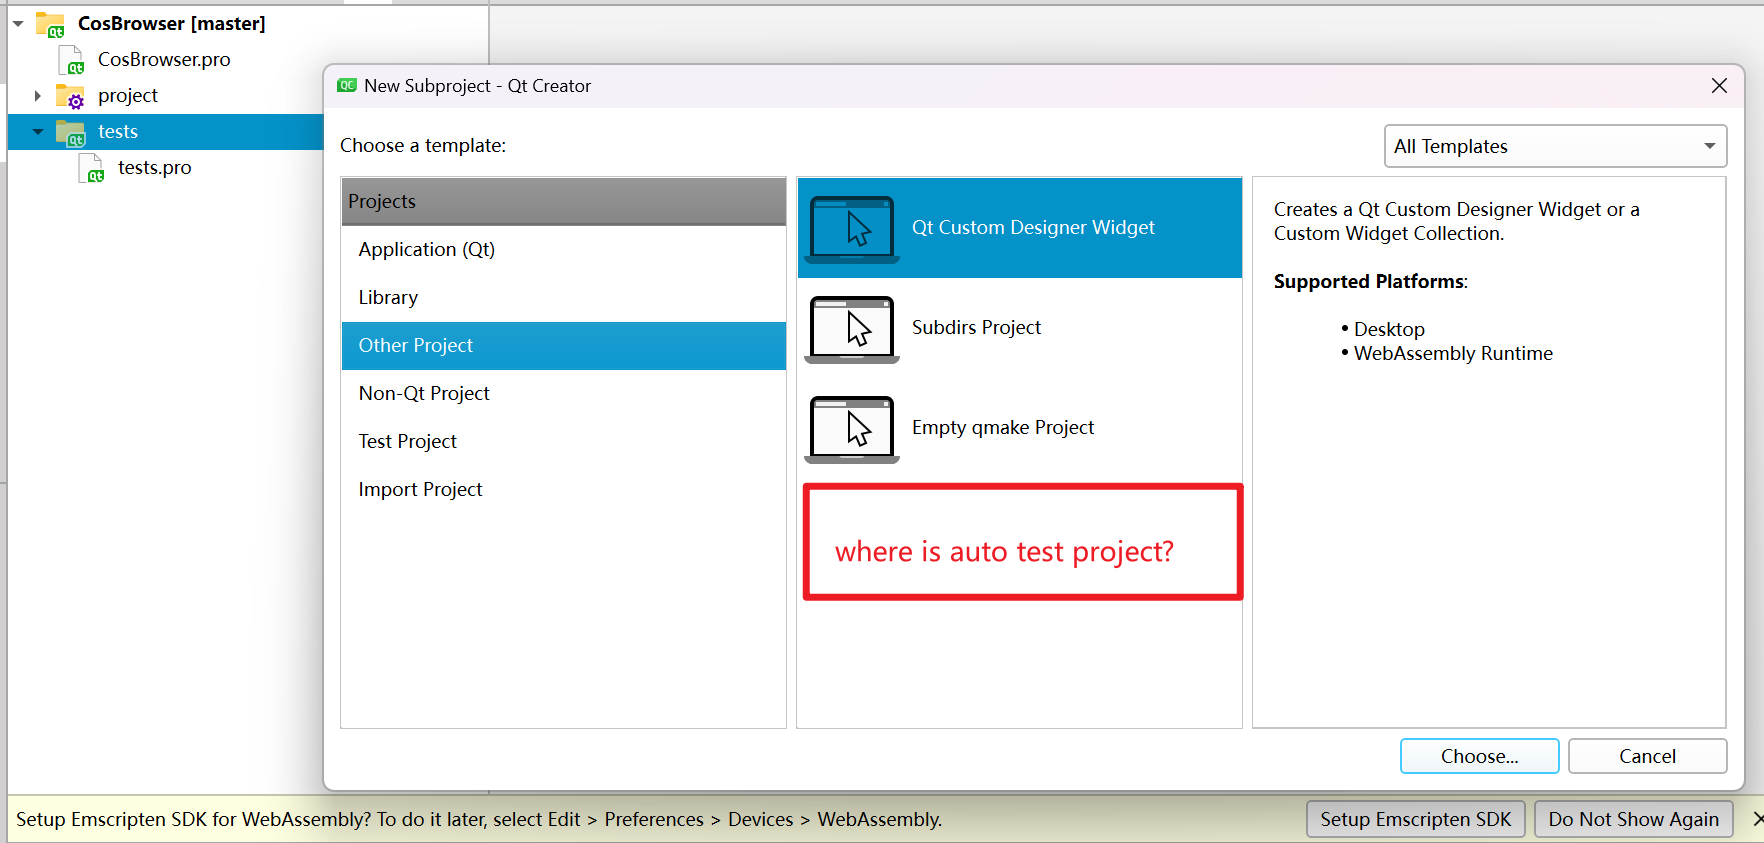Screen dimensions: 1764x843
Task: Click the Cancel button
Action: click(1647, 756)
